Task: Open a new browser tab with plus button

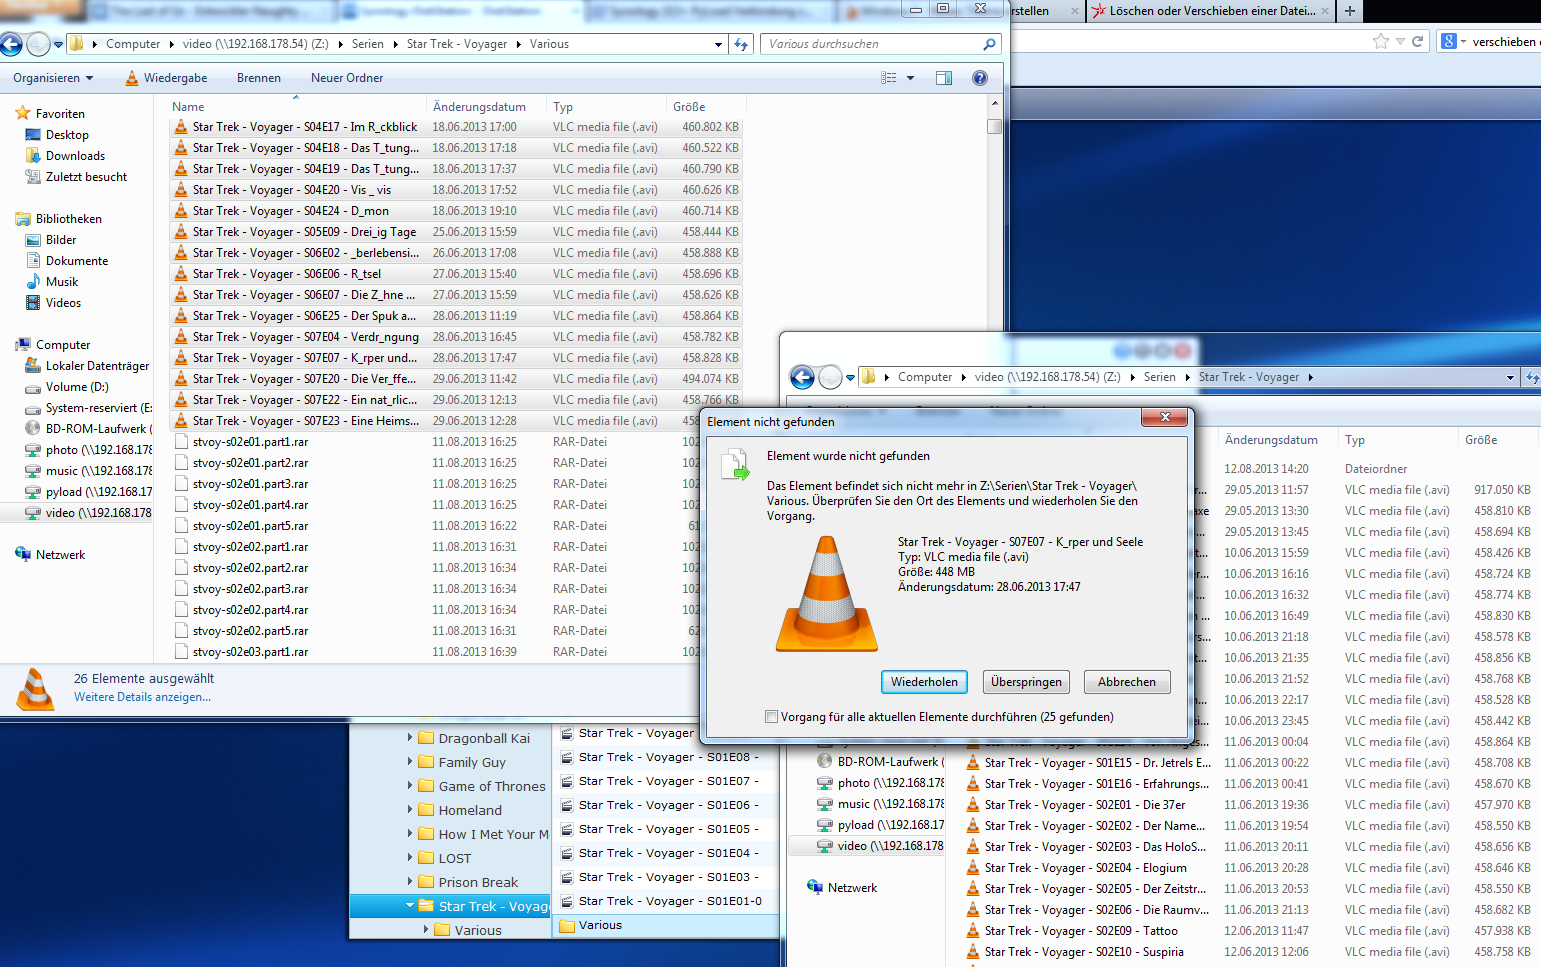Action: click(1350, 11)
